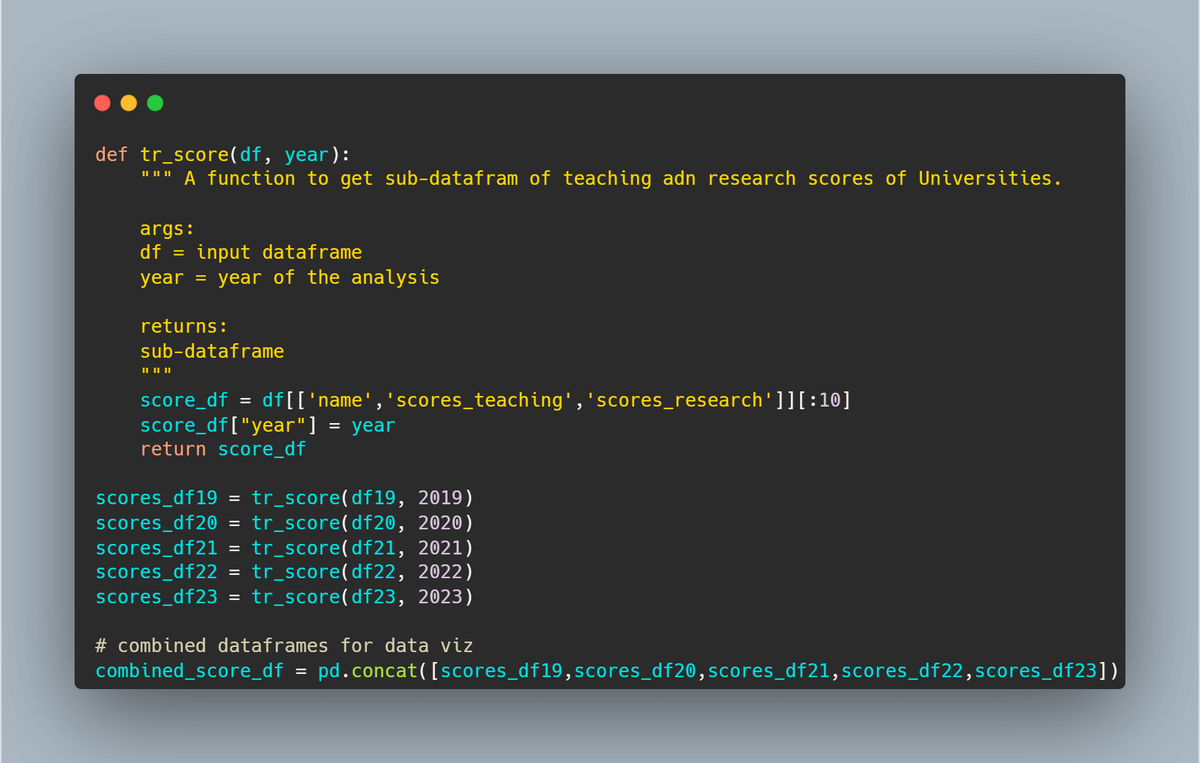Click the def keyword
The width and height of the screenshot is (1200, 763).
point(112,154)
